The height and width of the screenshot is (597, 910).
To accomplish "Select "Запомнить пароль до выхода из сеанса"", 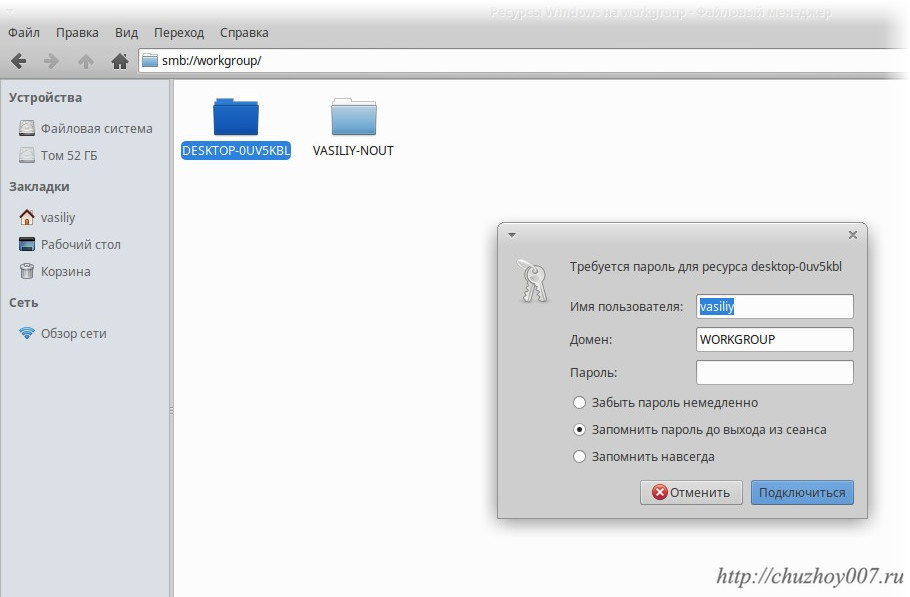I will point(579,430).
